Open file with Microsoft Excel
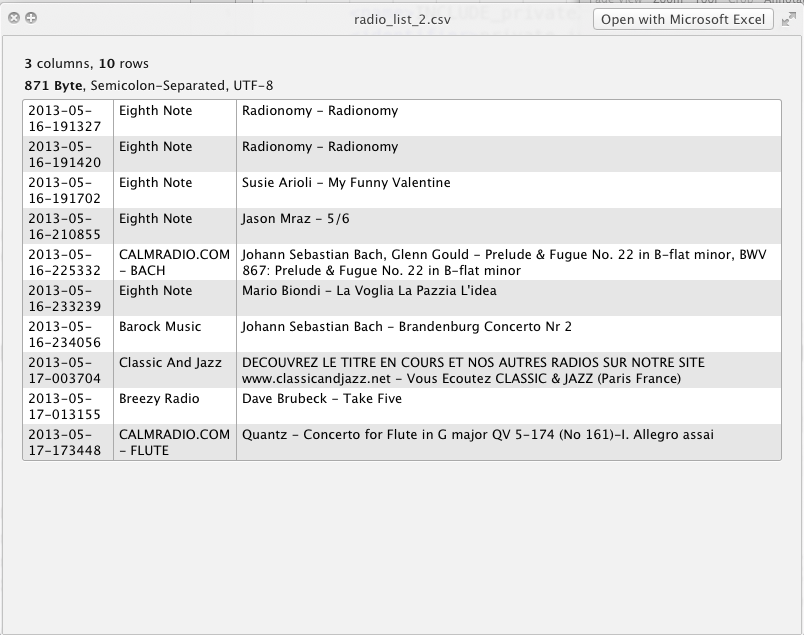 [683, 19]
